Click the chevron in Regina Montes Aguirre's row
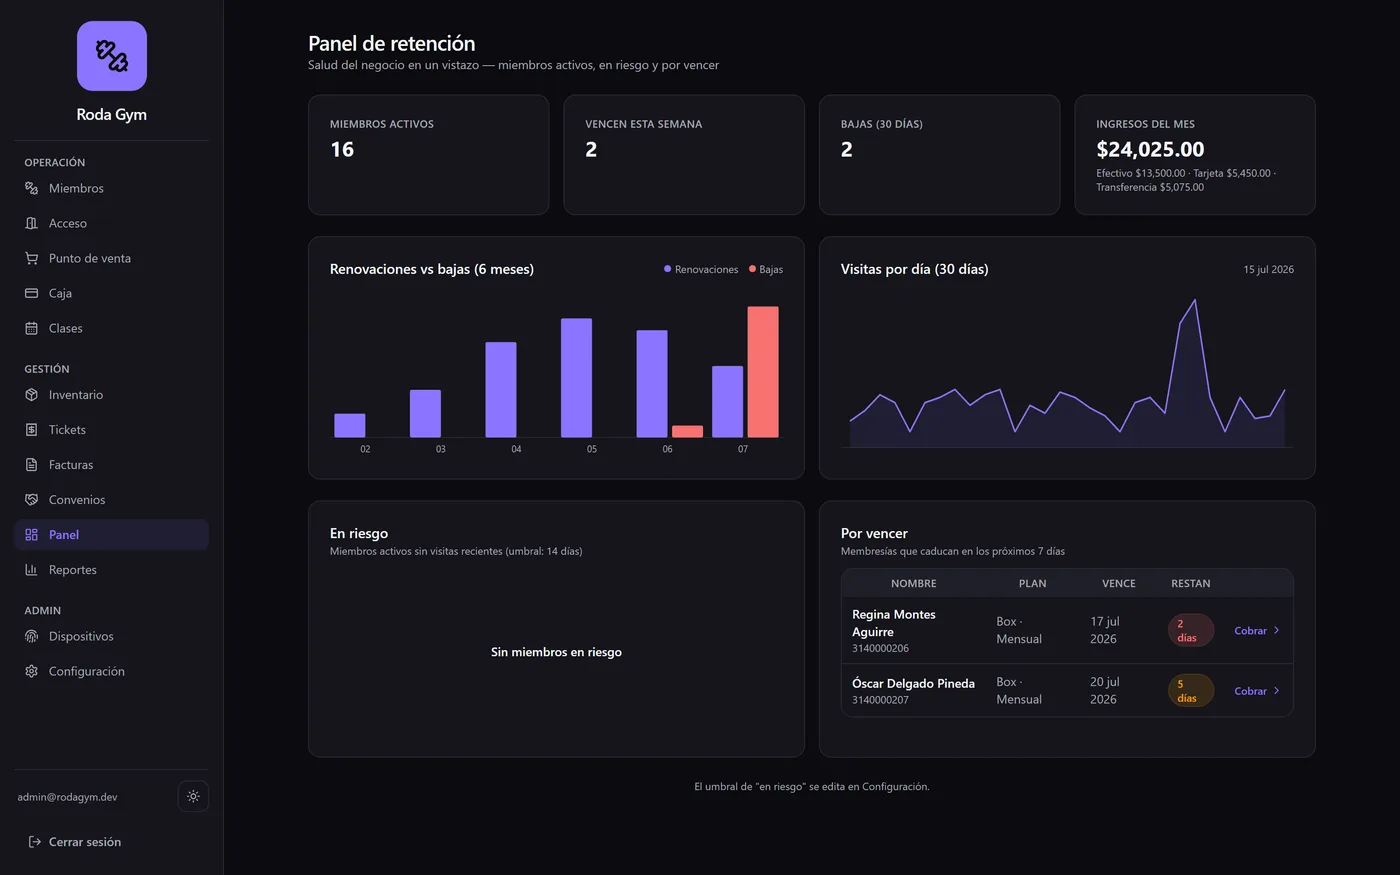This screenshot has height=875, width=1400. click(1277, 631)
